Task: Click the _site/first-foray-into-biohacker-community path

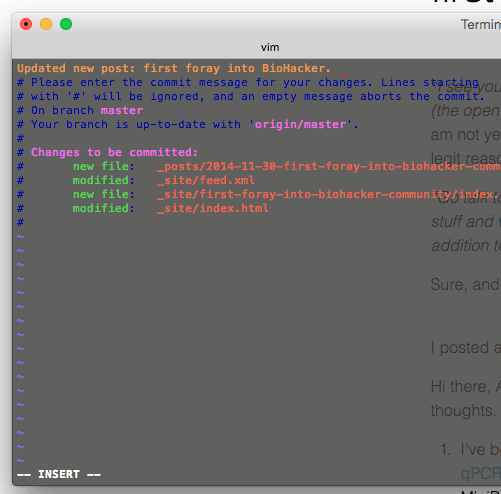Action: click(329, 194)
